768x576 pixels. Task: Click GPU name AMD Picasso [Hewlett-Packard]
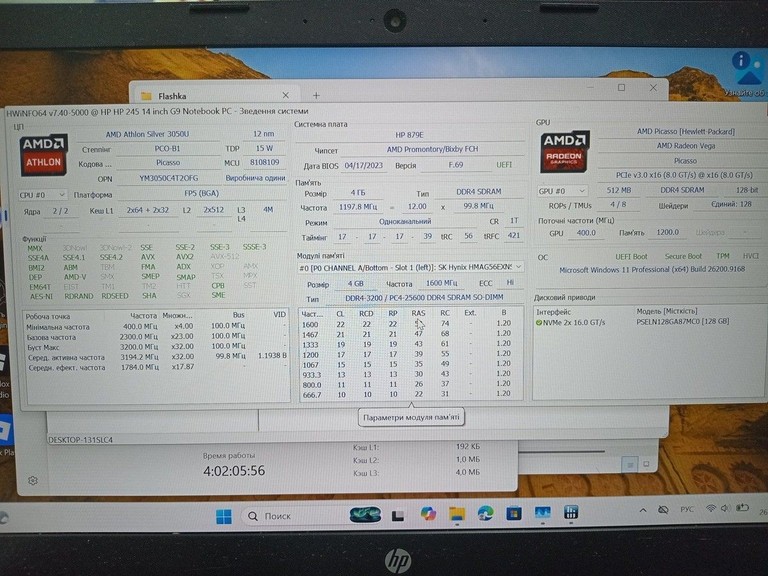tap(686, 131)
